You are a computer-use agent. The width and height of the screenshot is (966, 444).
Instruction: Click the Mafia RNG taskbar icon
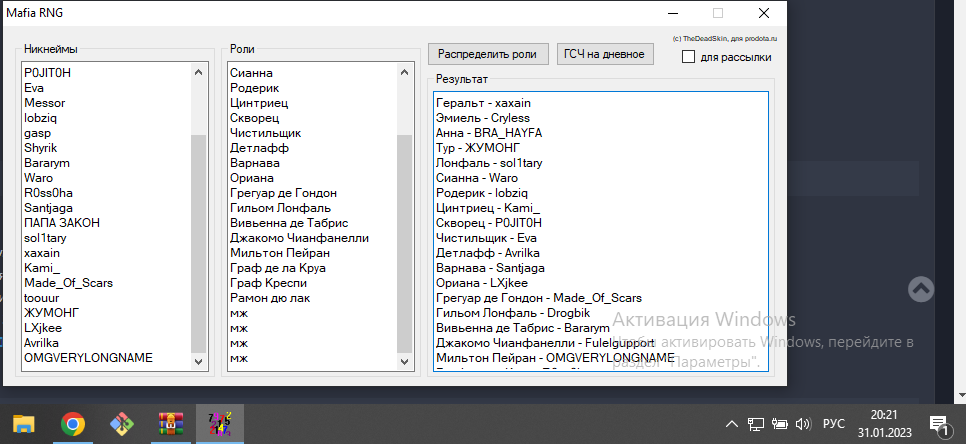218,423
